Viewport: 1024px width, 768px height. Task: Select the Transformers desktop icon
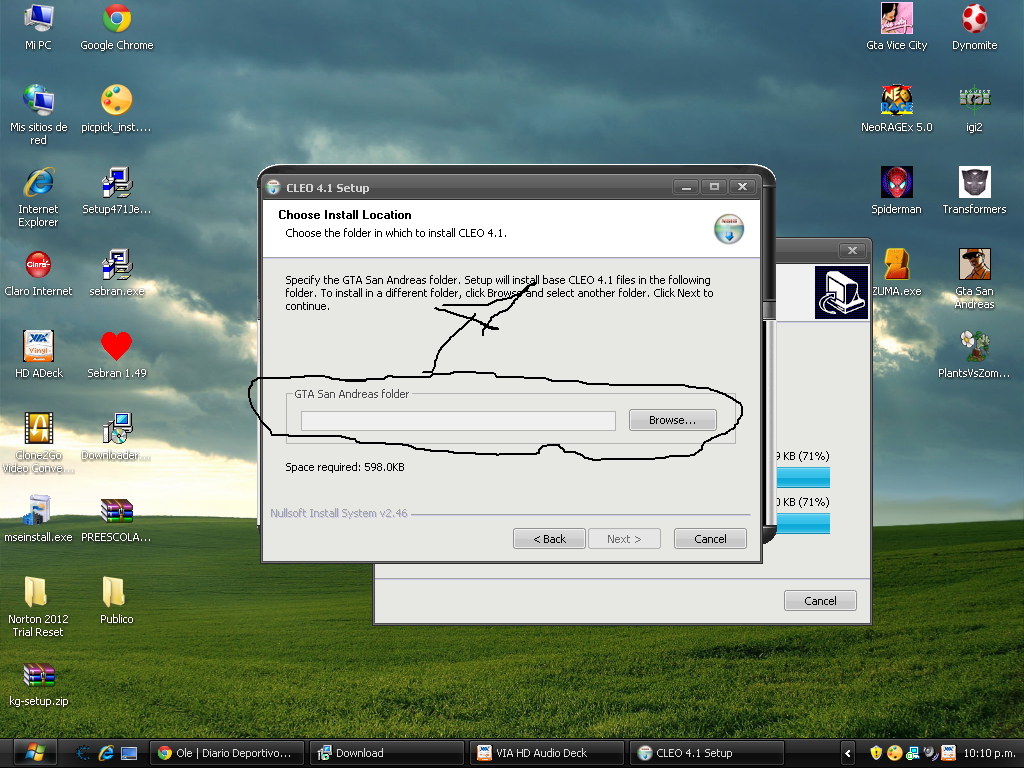[x=974, y=191]
